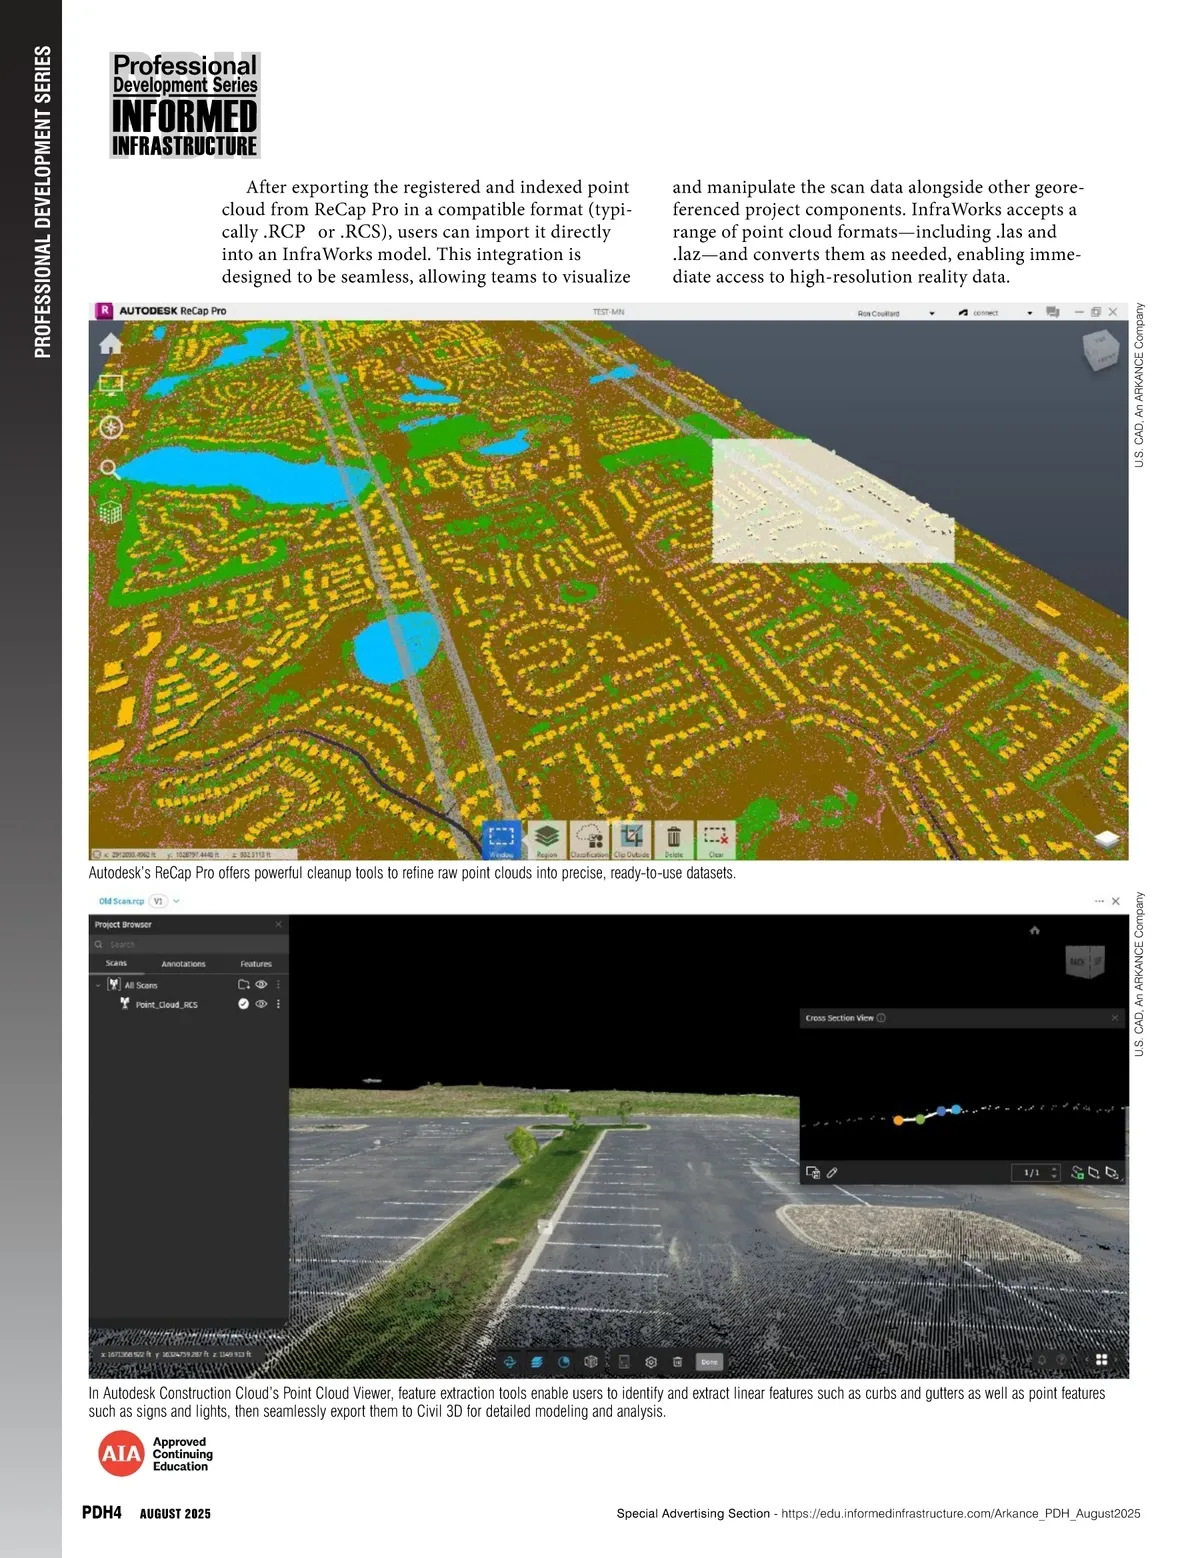Select the Window selection tool in ReCap

pos(501,838)
